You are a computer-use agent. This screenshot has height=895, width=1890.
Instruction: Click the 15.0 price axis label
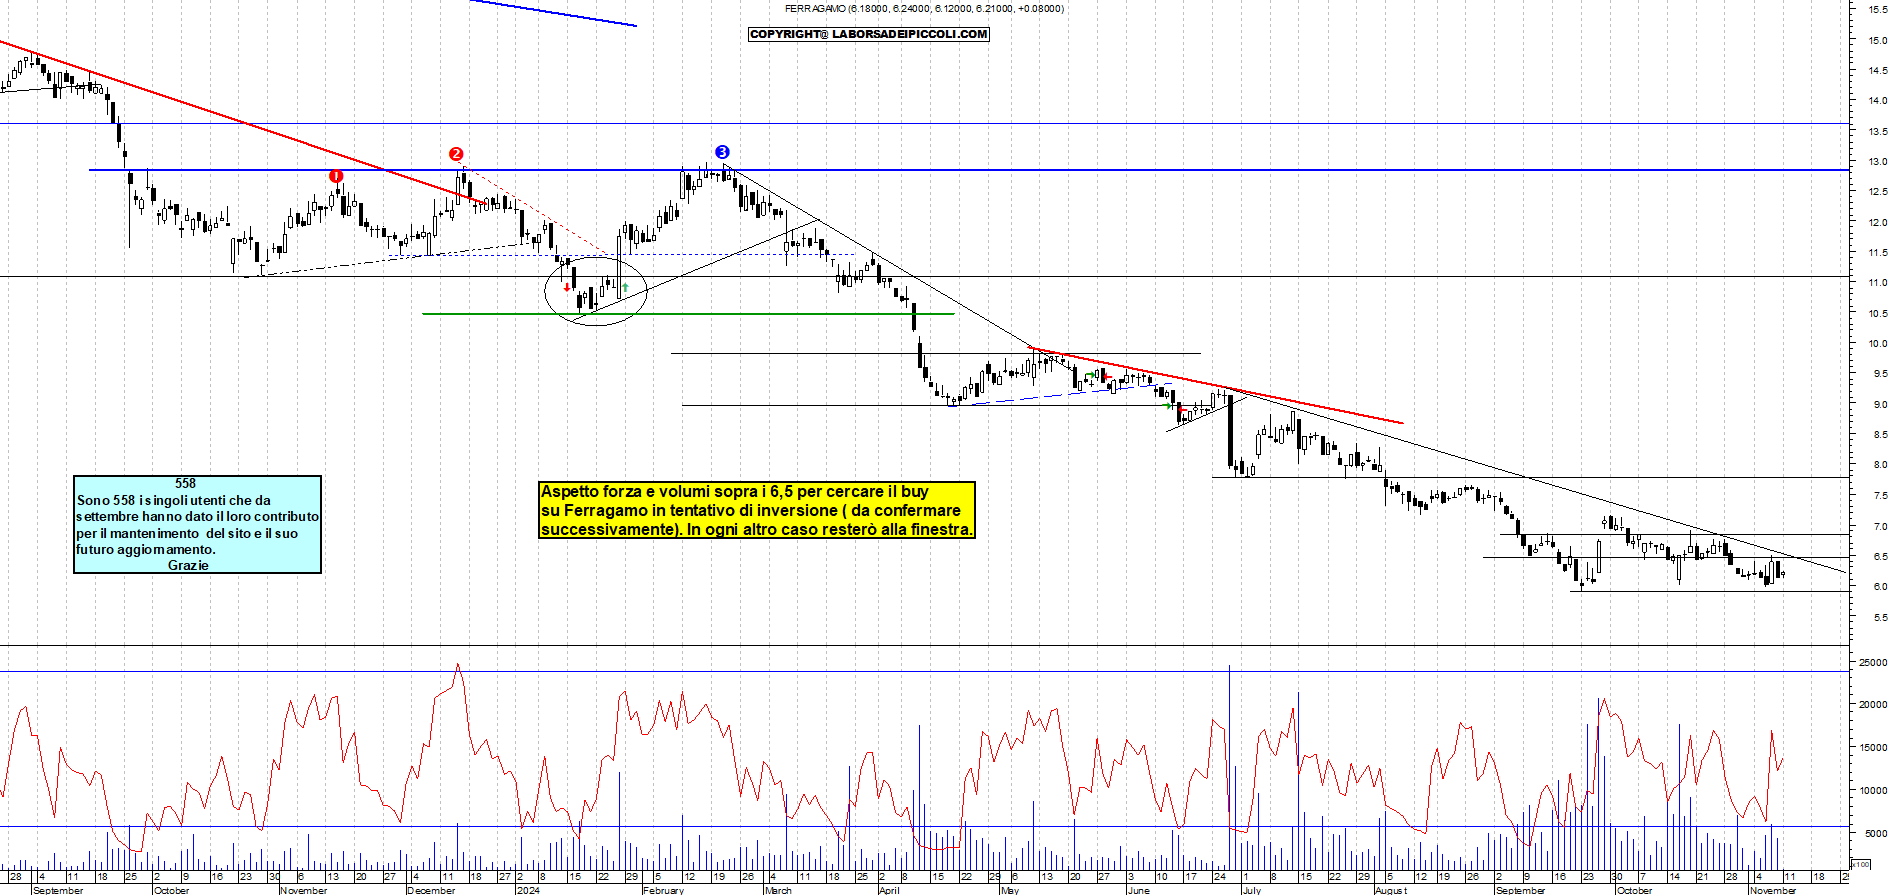pyautogui.click(x=1877, y=40)
